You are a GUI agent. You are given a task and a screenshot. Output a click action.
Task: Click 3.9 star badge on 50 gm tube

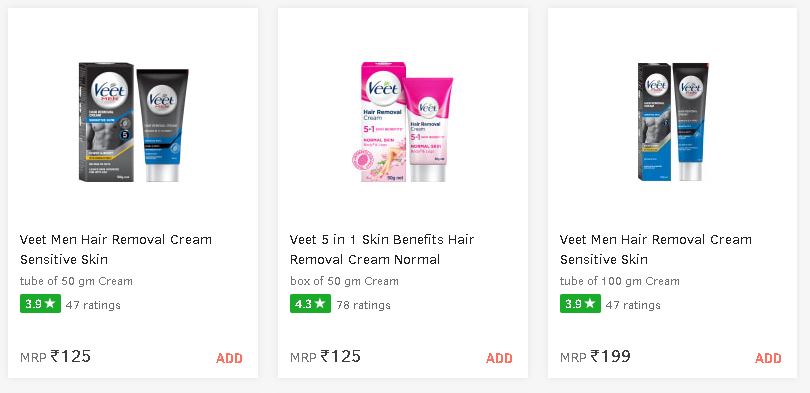40,304
